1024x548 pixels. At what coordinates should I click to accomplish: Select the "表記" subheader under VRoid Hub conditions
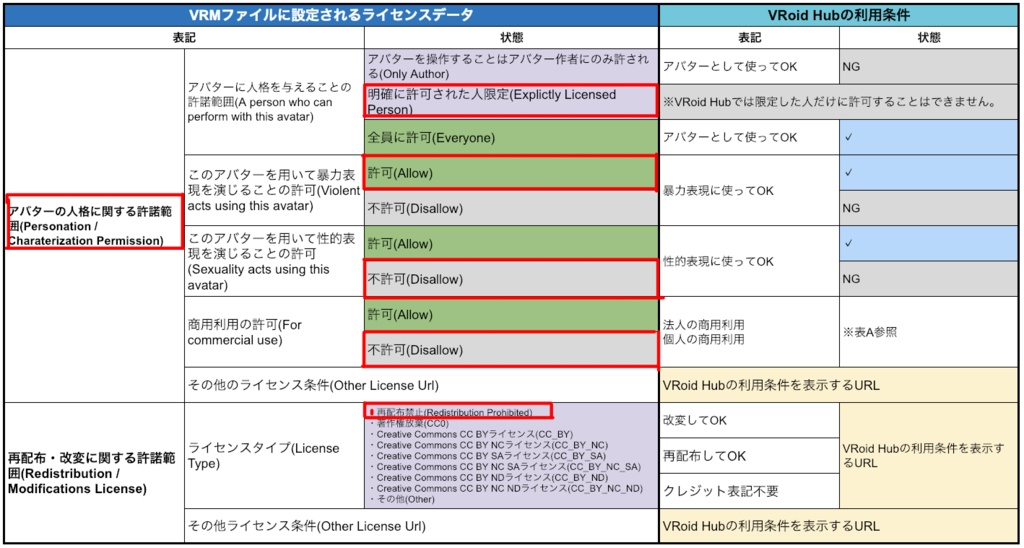[749, 38]
